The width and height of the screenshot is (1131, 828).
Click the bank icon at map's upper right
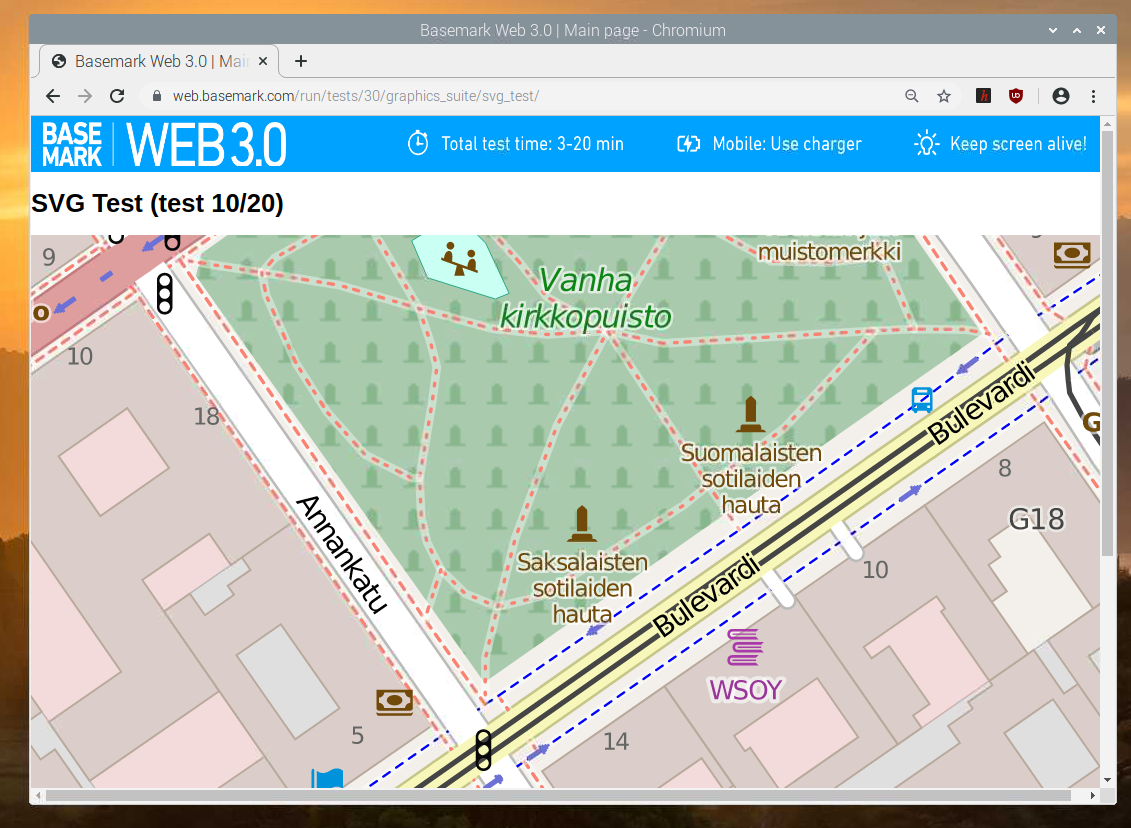tap(1072, 255)
